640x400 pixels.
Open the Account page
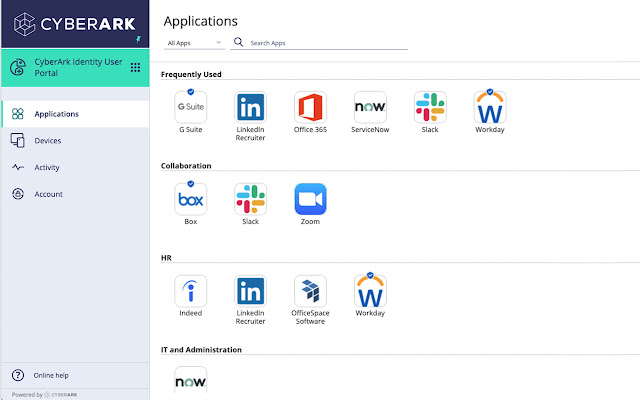click(75, 194)
